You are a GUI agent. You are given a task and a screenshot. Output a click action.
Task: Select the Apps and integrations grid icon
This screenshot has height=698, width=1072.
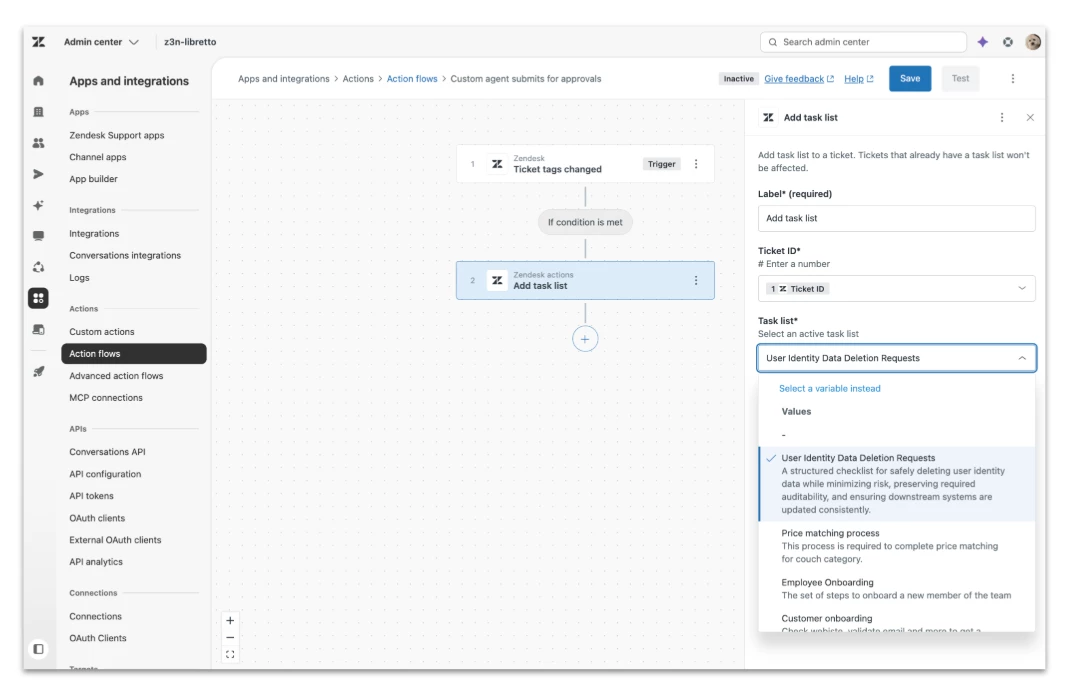pos(38,298)
